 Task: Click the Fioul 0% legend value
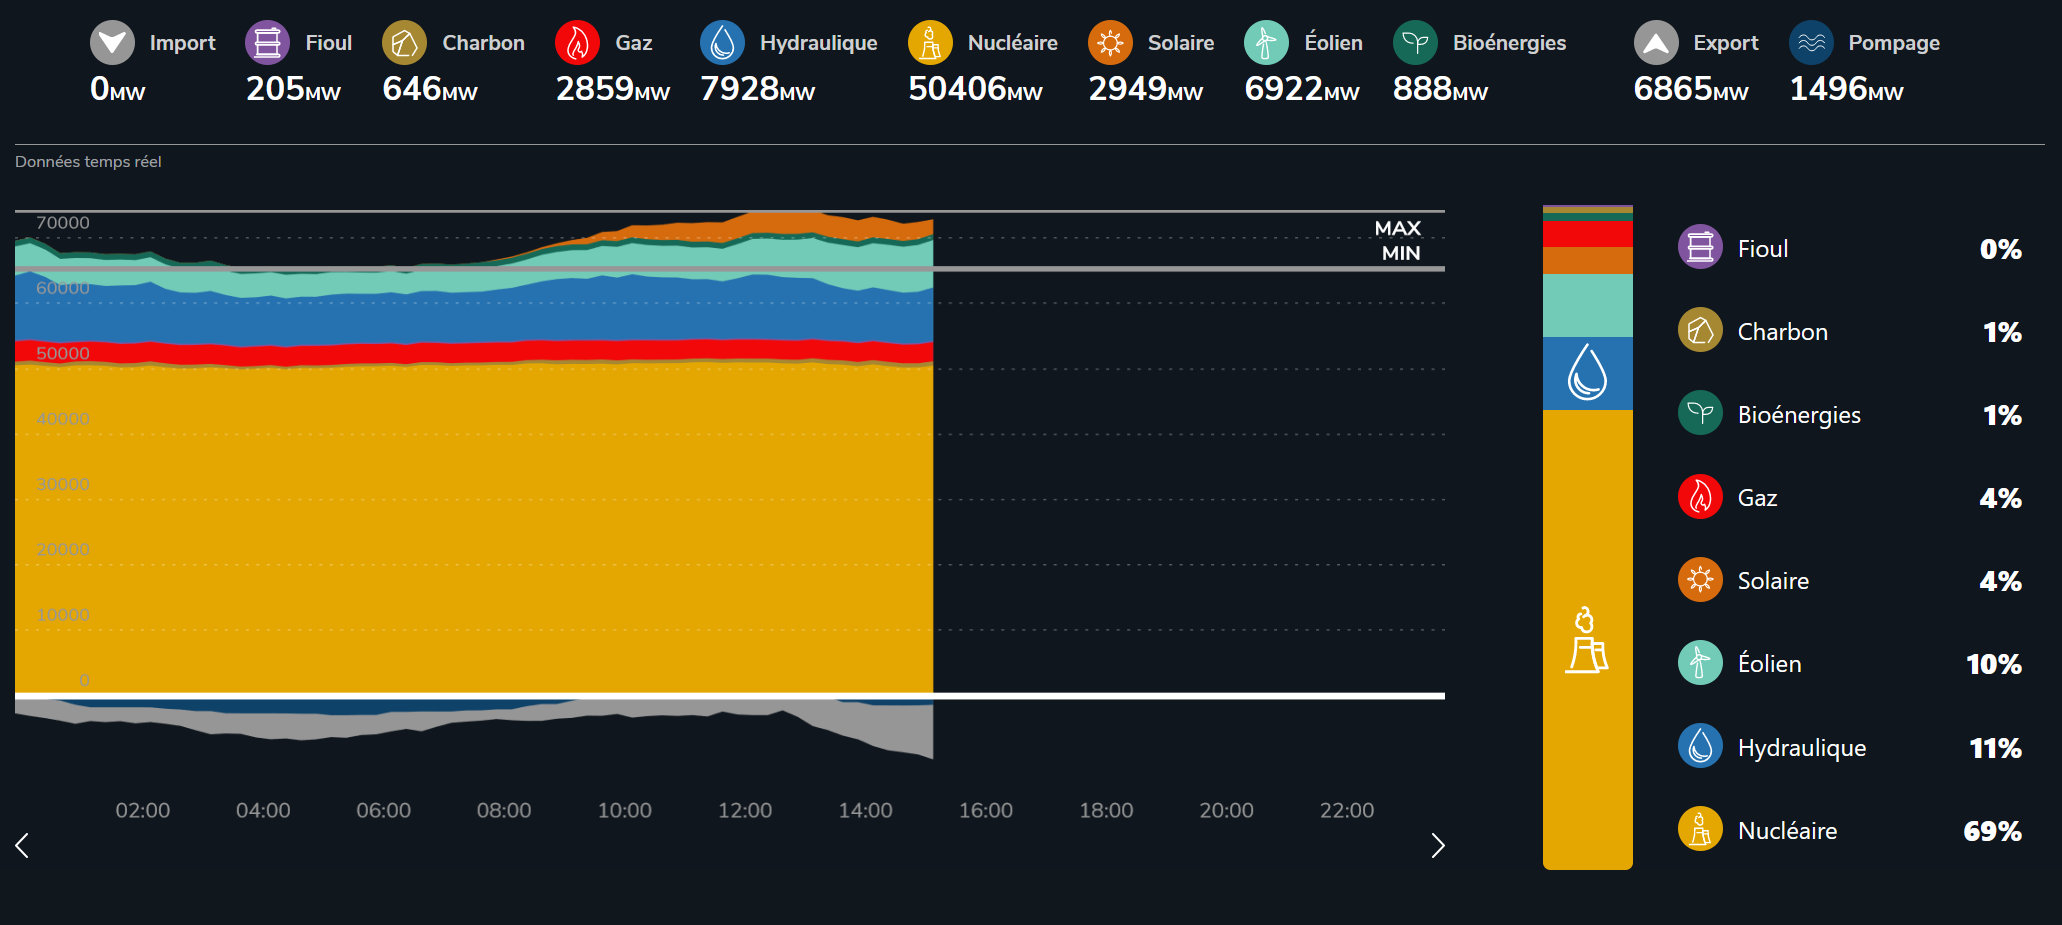click(2000, 249)
